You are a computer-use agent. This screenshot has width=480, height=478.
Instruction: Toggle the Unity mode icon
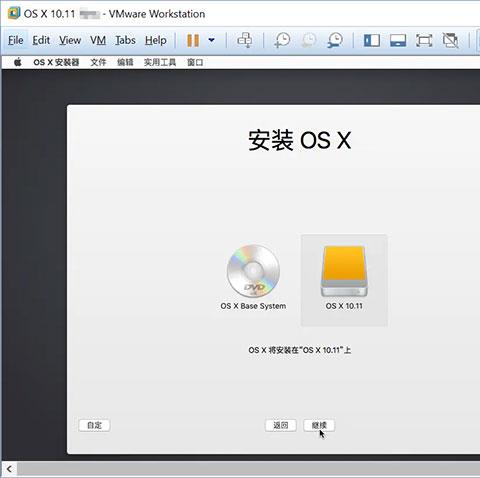[x=450, y=40]
